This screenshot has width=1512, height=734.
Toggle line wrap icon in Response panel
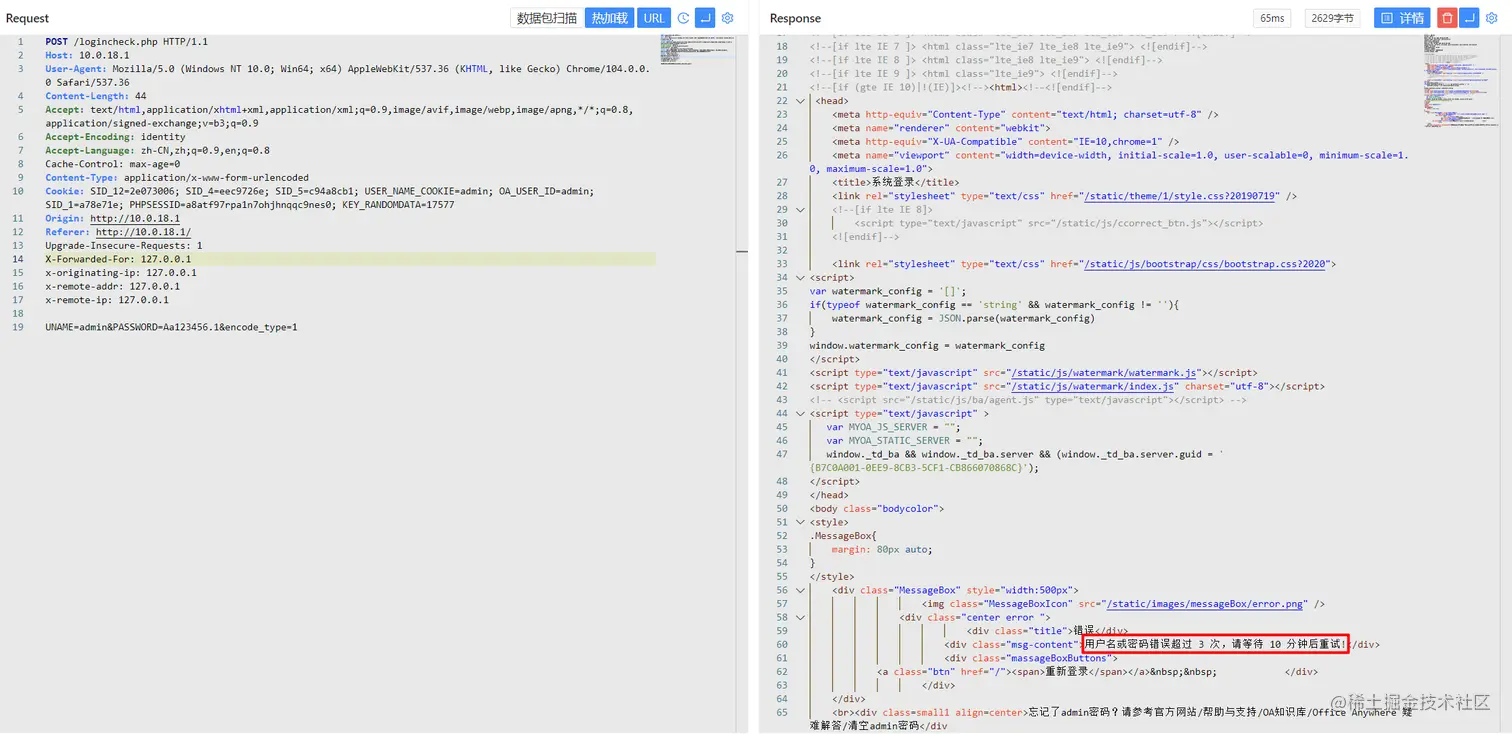(x=1469, y=18)
